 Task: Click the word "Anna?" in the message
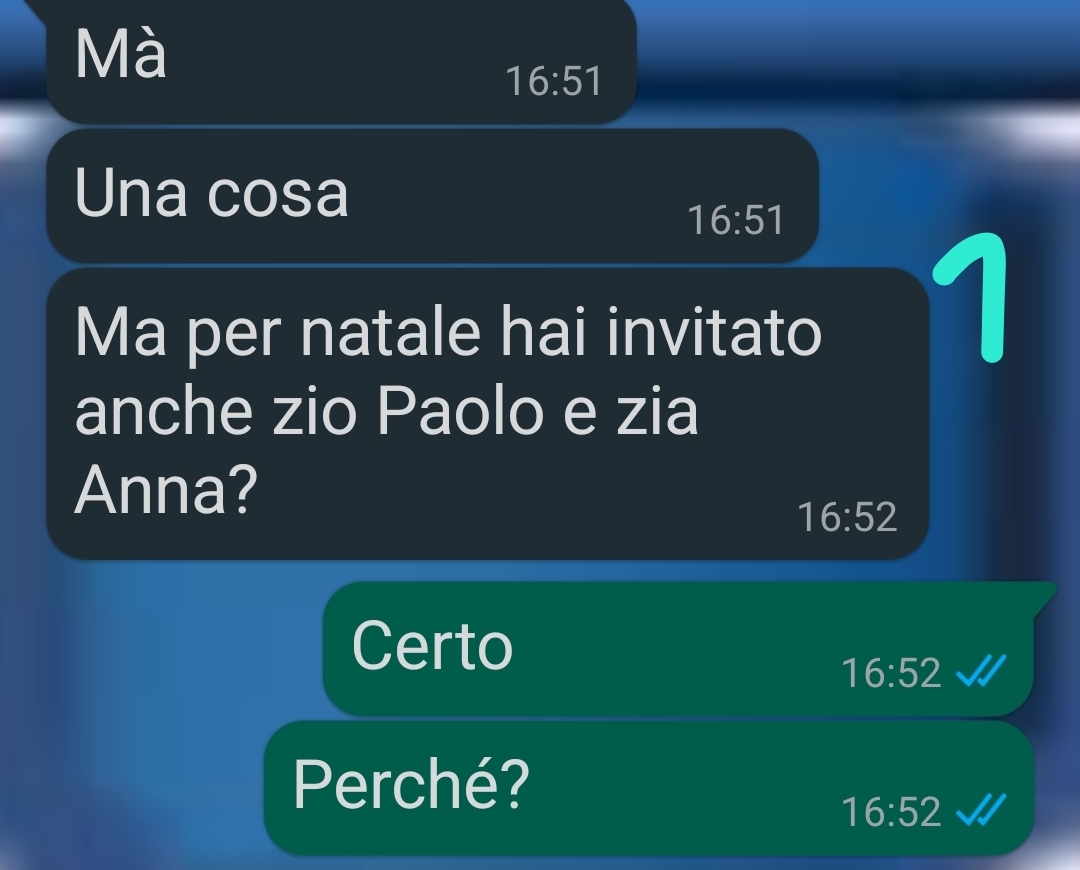[x=165, y=489]
